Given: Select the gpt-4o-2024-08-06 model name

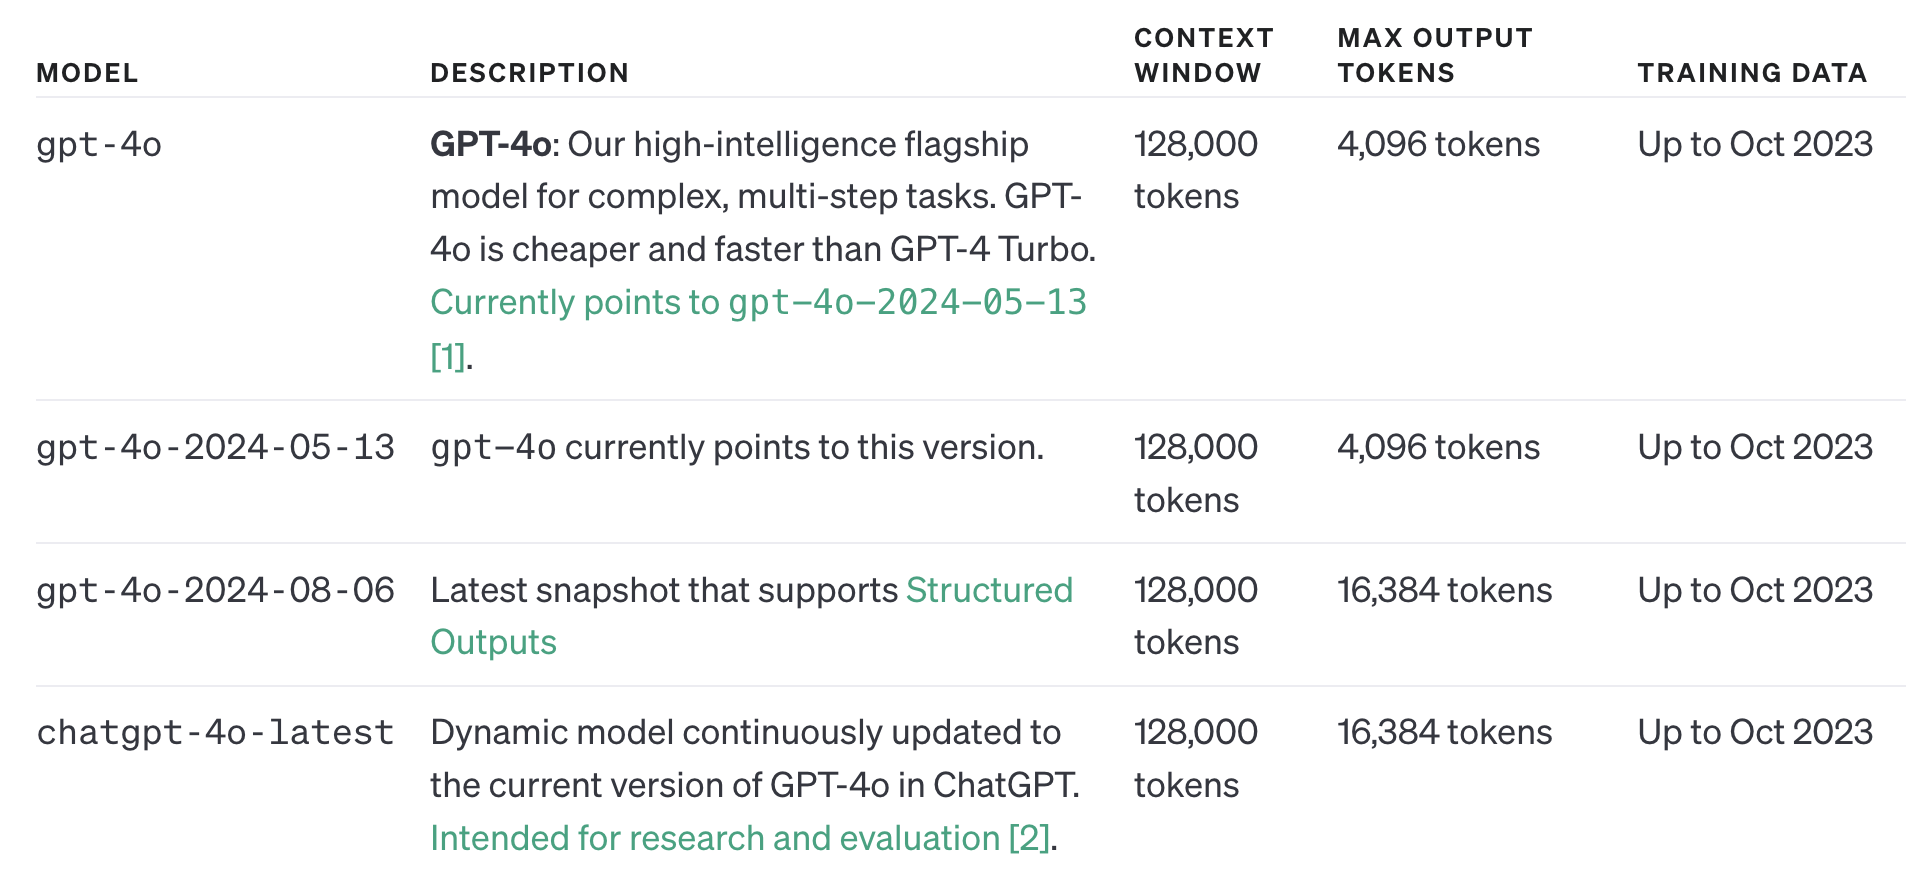Looking at the screenshot, I should 216,590.
